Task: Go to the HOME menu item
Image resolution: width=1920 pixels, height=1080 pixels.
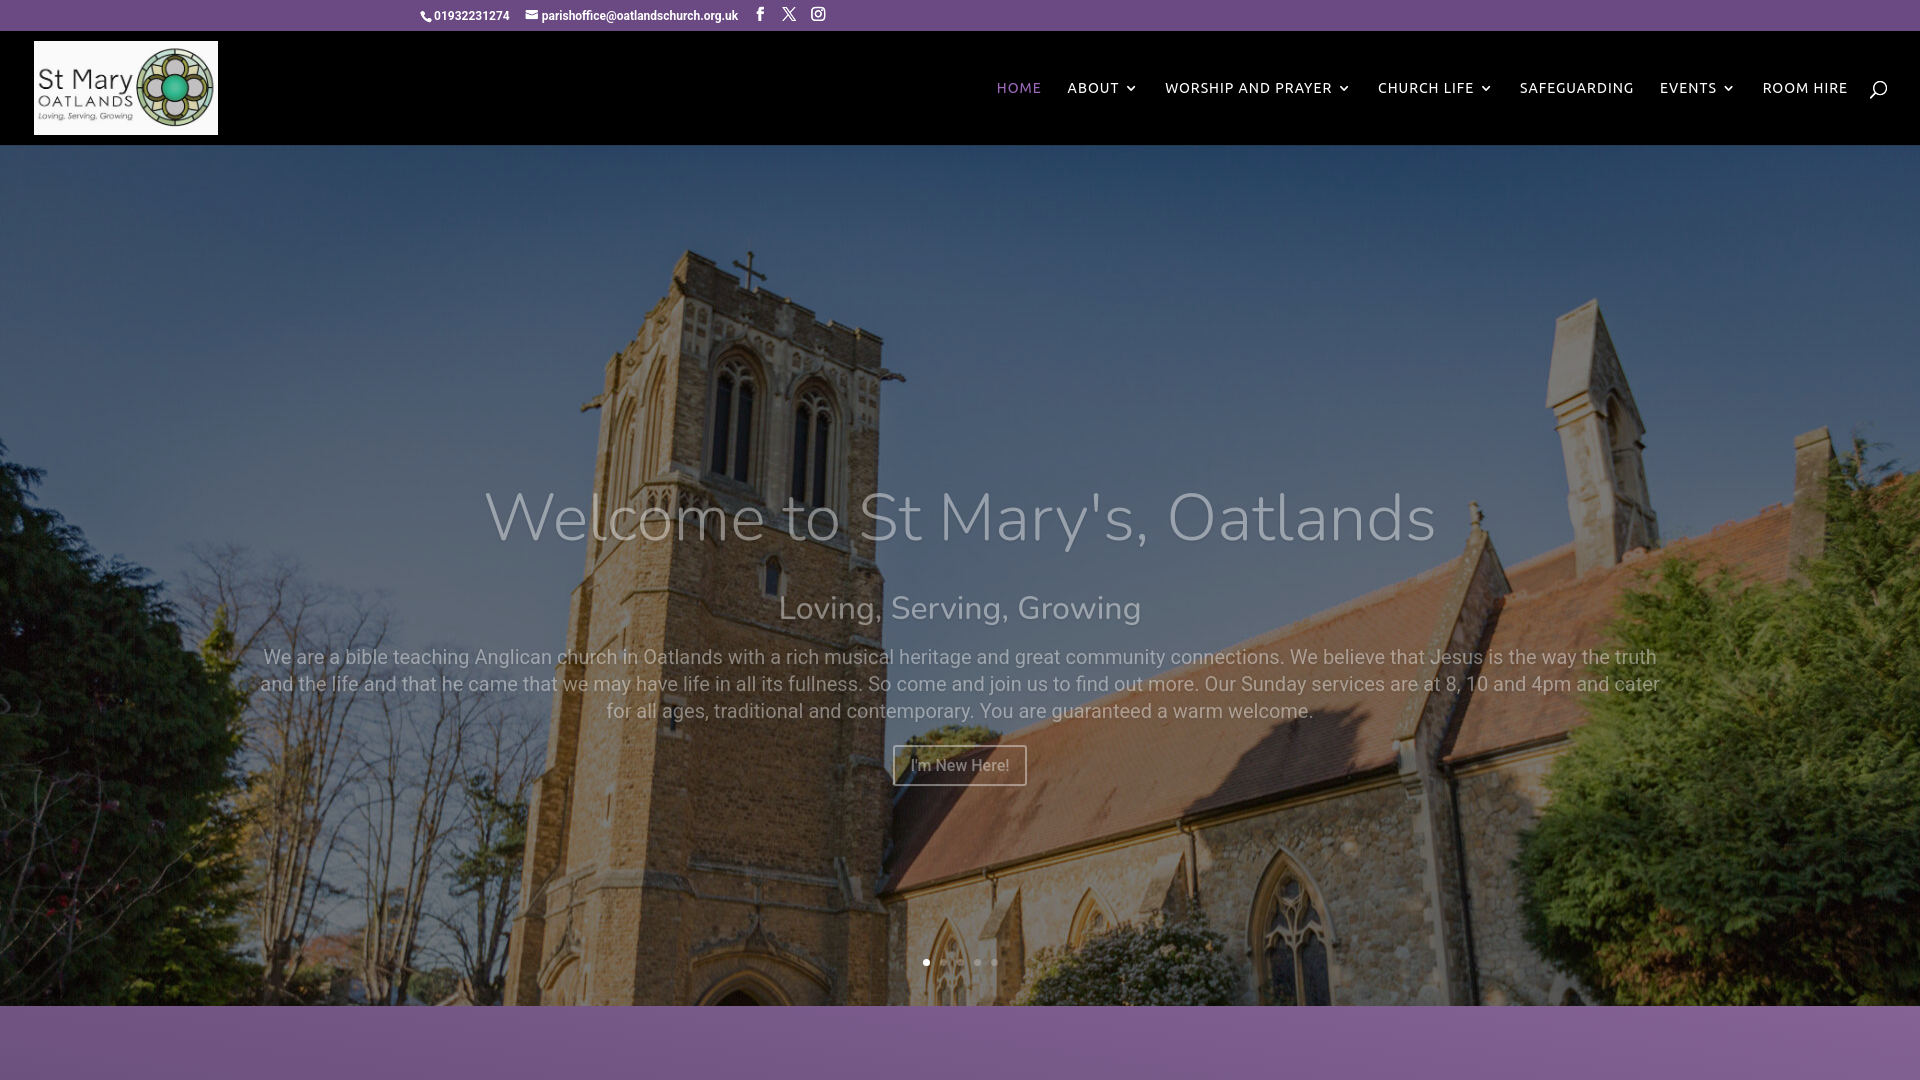Action: (x=1018, y=88)
